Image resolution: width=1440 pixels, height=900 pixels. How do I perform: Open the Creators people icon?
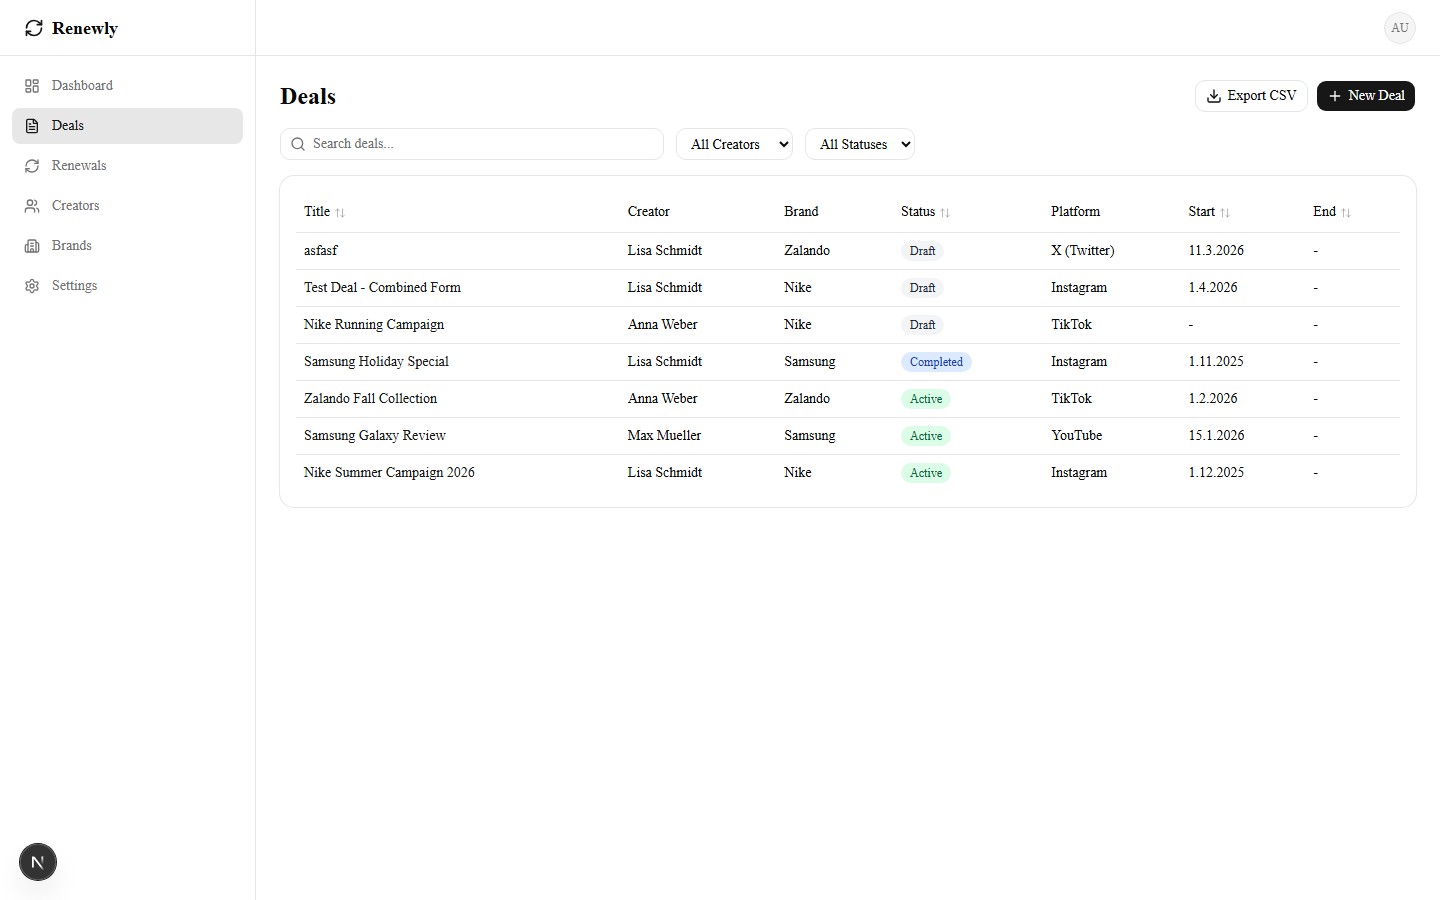(x=31, y=206)
